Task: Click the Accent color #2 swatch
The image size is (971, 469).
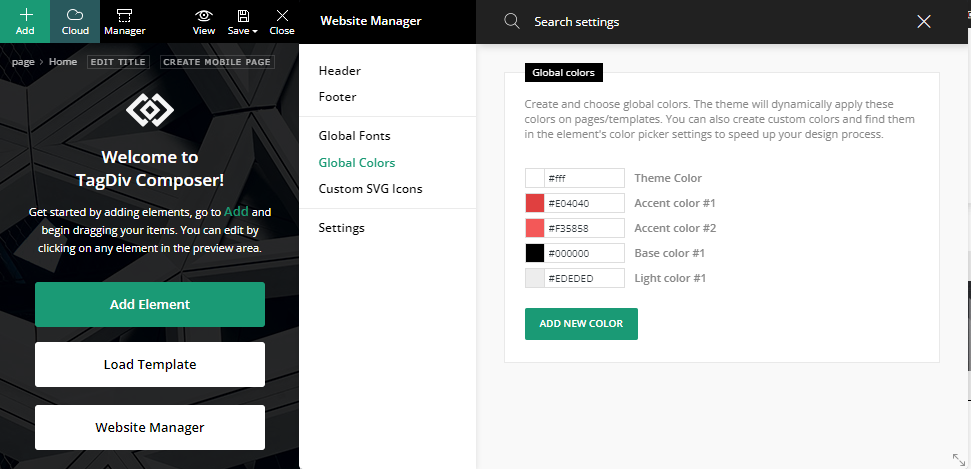Action: tap(534, 228)
